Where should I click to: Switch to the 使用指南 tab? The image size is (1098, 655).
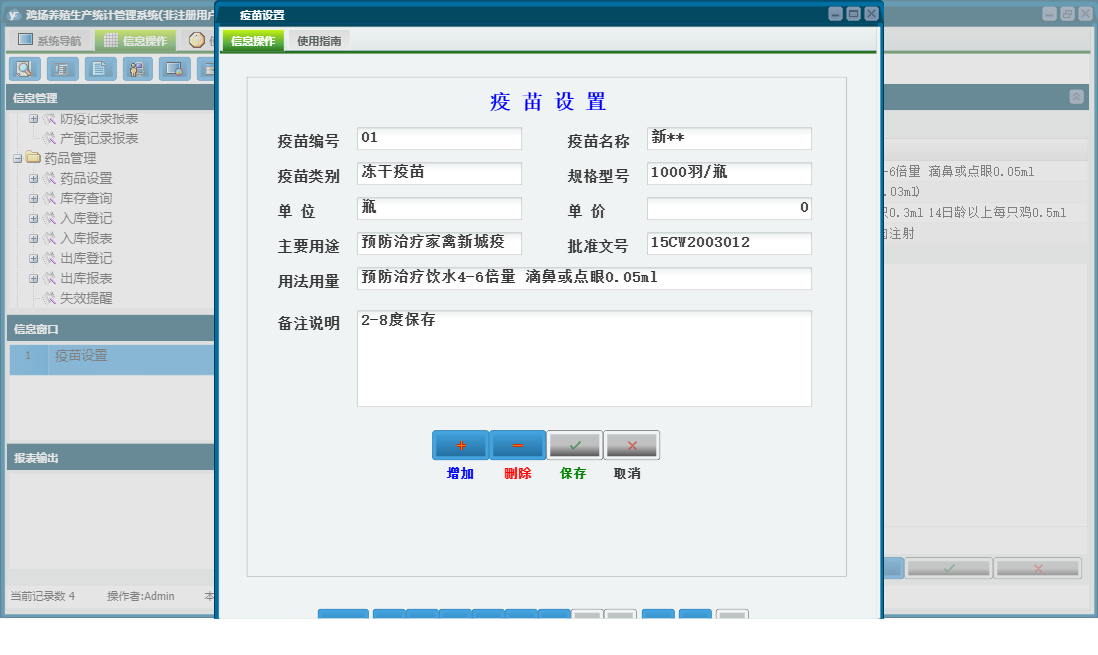click(x=318, y=41)
